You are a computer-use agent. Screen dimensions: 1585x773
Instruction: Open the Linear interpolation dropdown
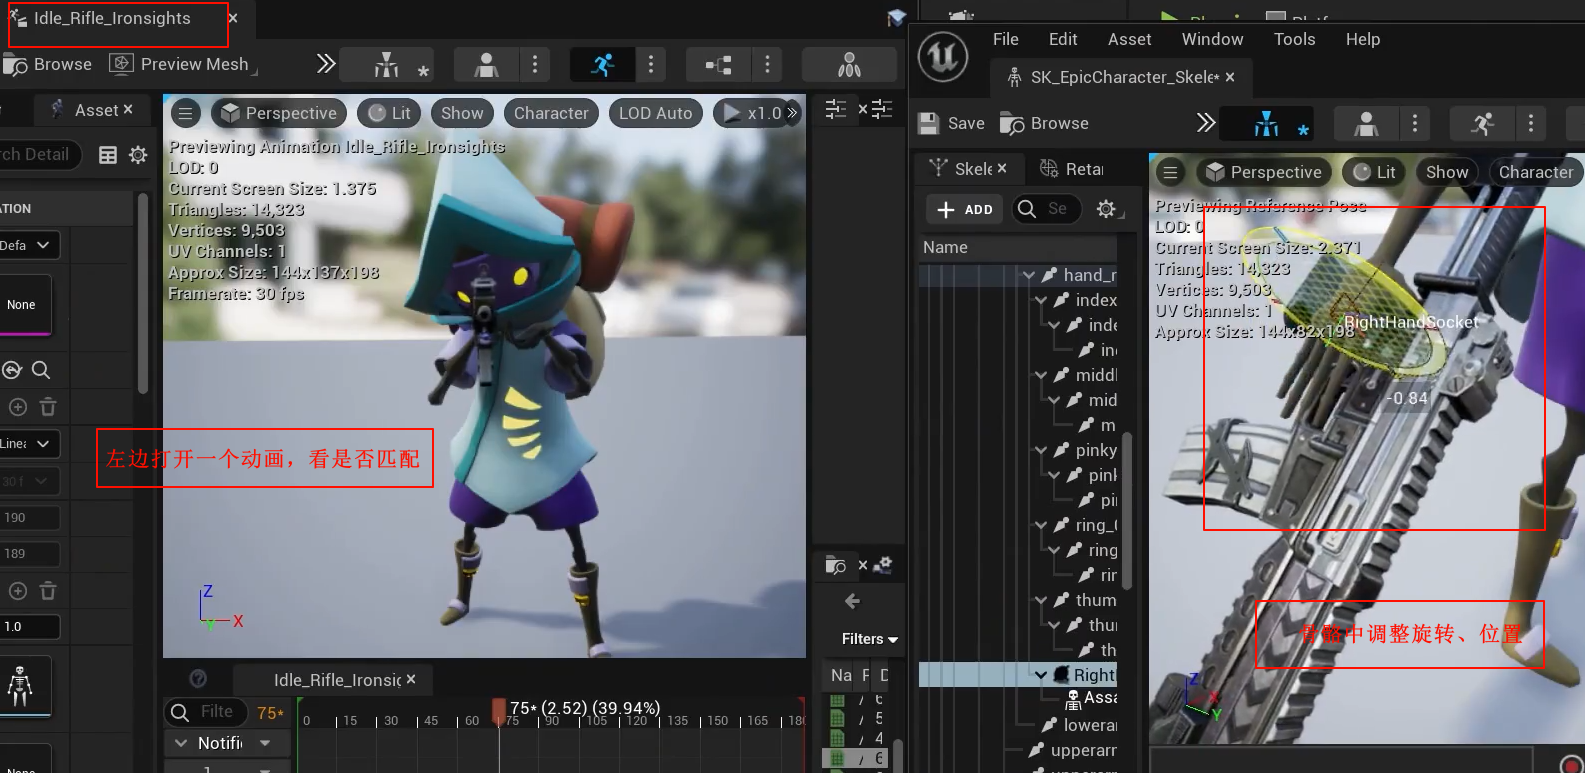pos(27,444)
